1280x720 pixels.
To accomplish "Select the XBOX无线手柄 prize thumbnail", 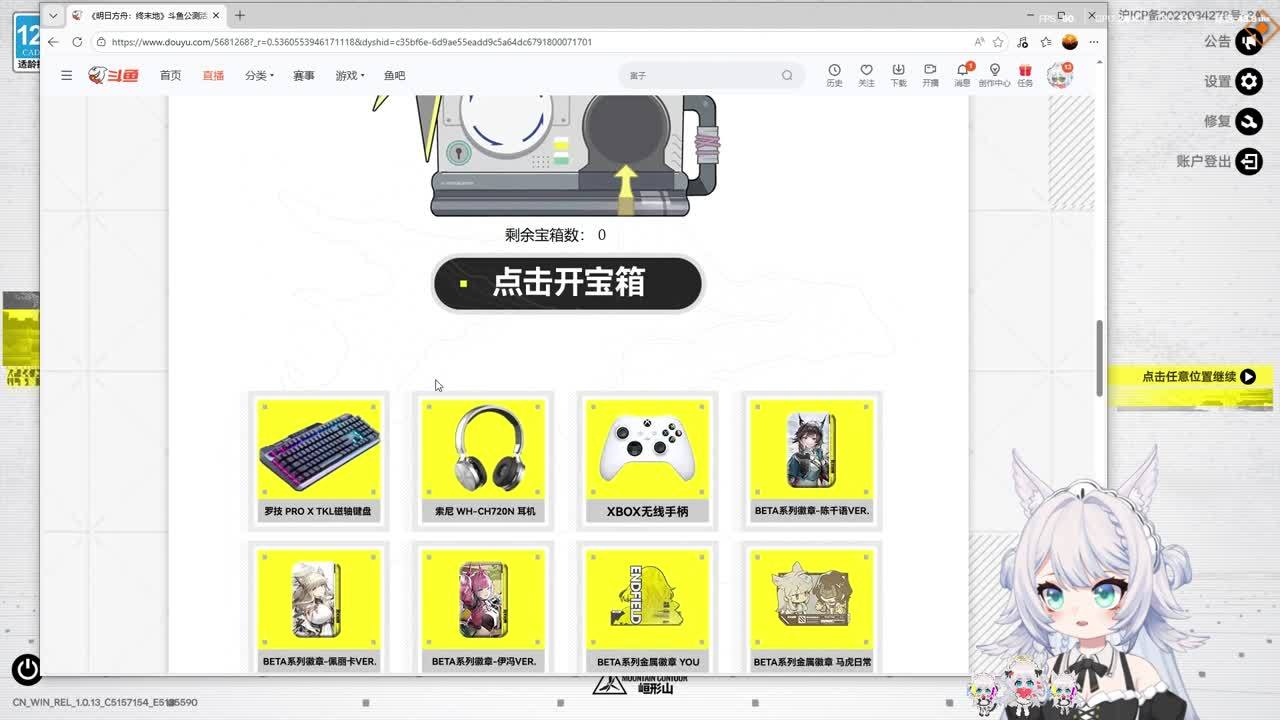I will 647,459.
